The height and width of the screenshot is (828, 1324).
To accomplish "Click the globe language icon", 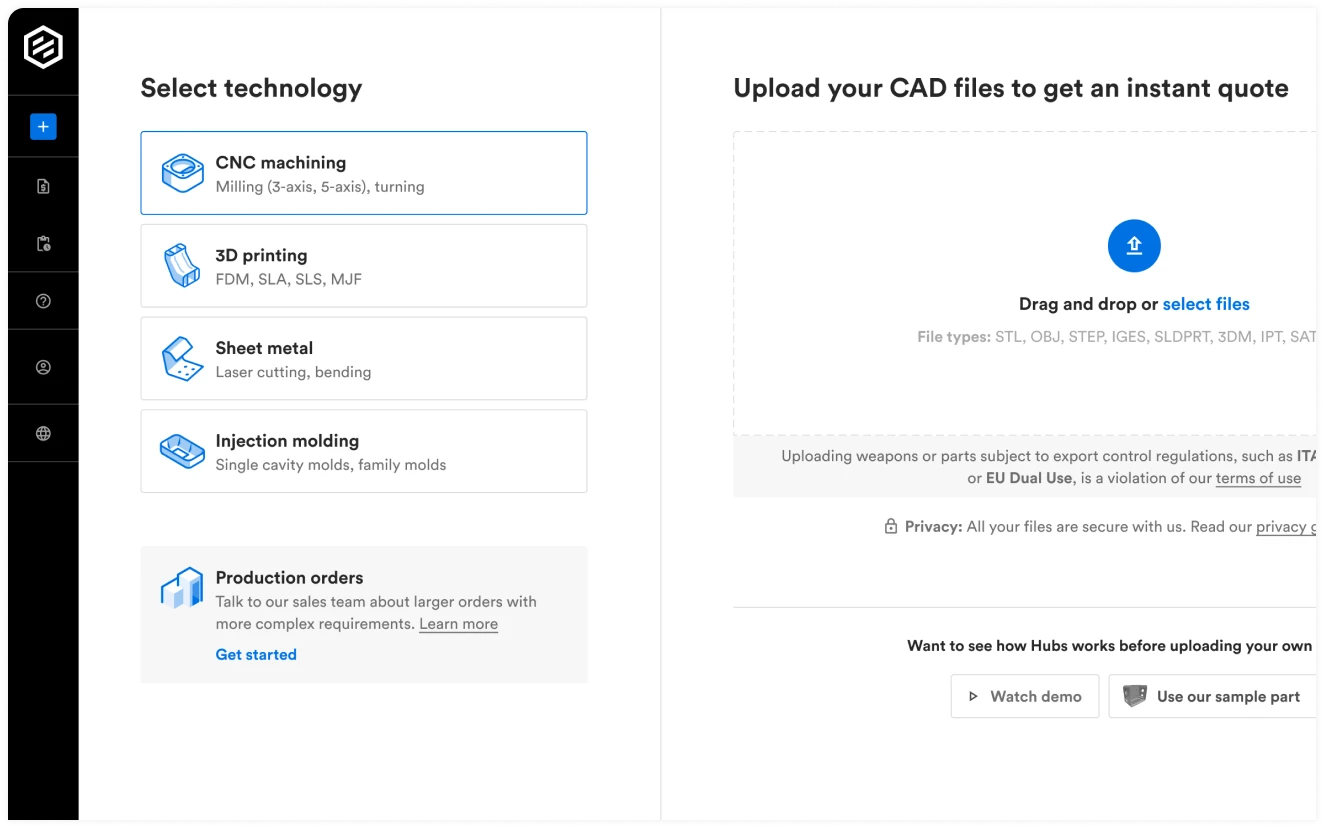I will (43, 434).
